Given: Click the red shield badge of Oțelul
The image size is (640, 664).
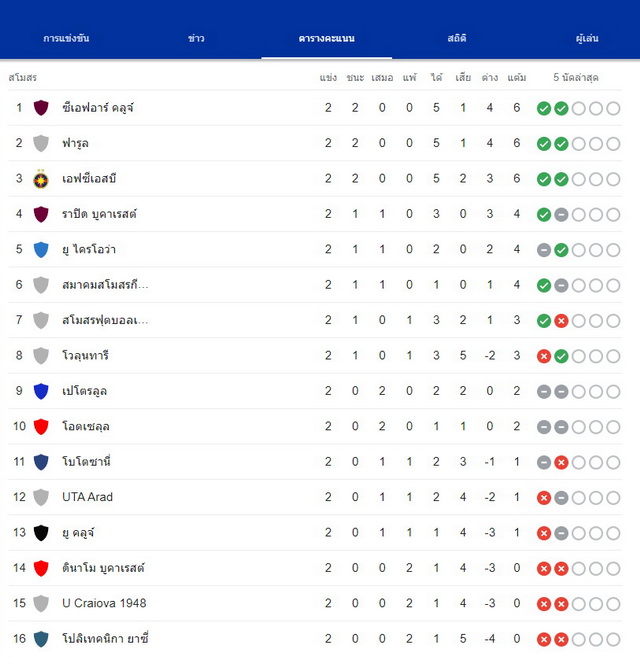Looking at the screenshot, I should click(x=41, y=426).
